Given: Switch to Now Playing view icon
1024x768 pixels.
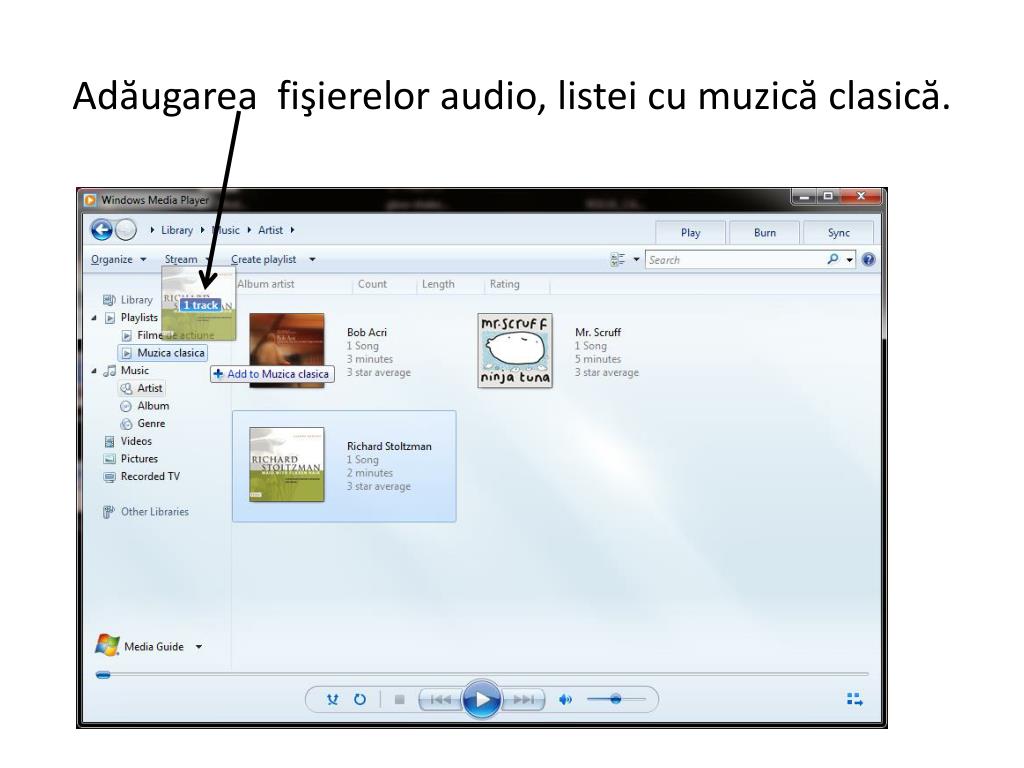Looking at the screenshot, I should 855,699.
